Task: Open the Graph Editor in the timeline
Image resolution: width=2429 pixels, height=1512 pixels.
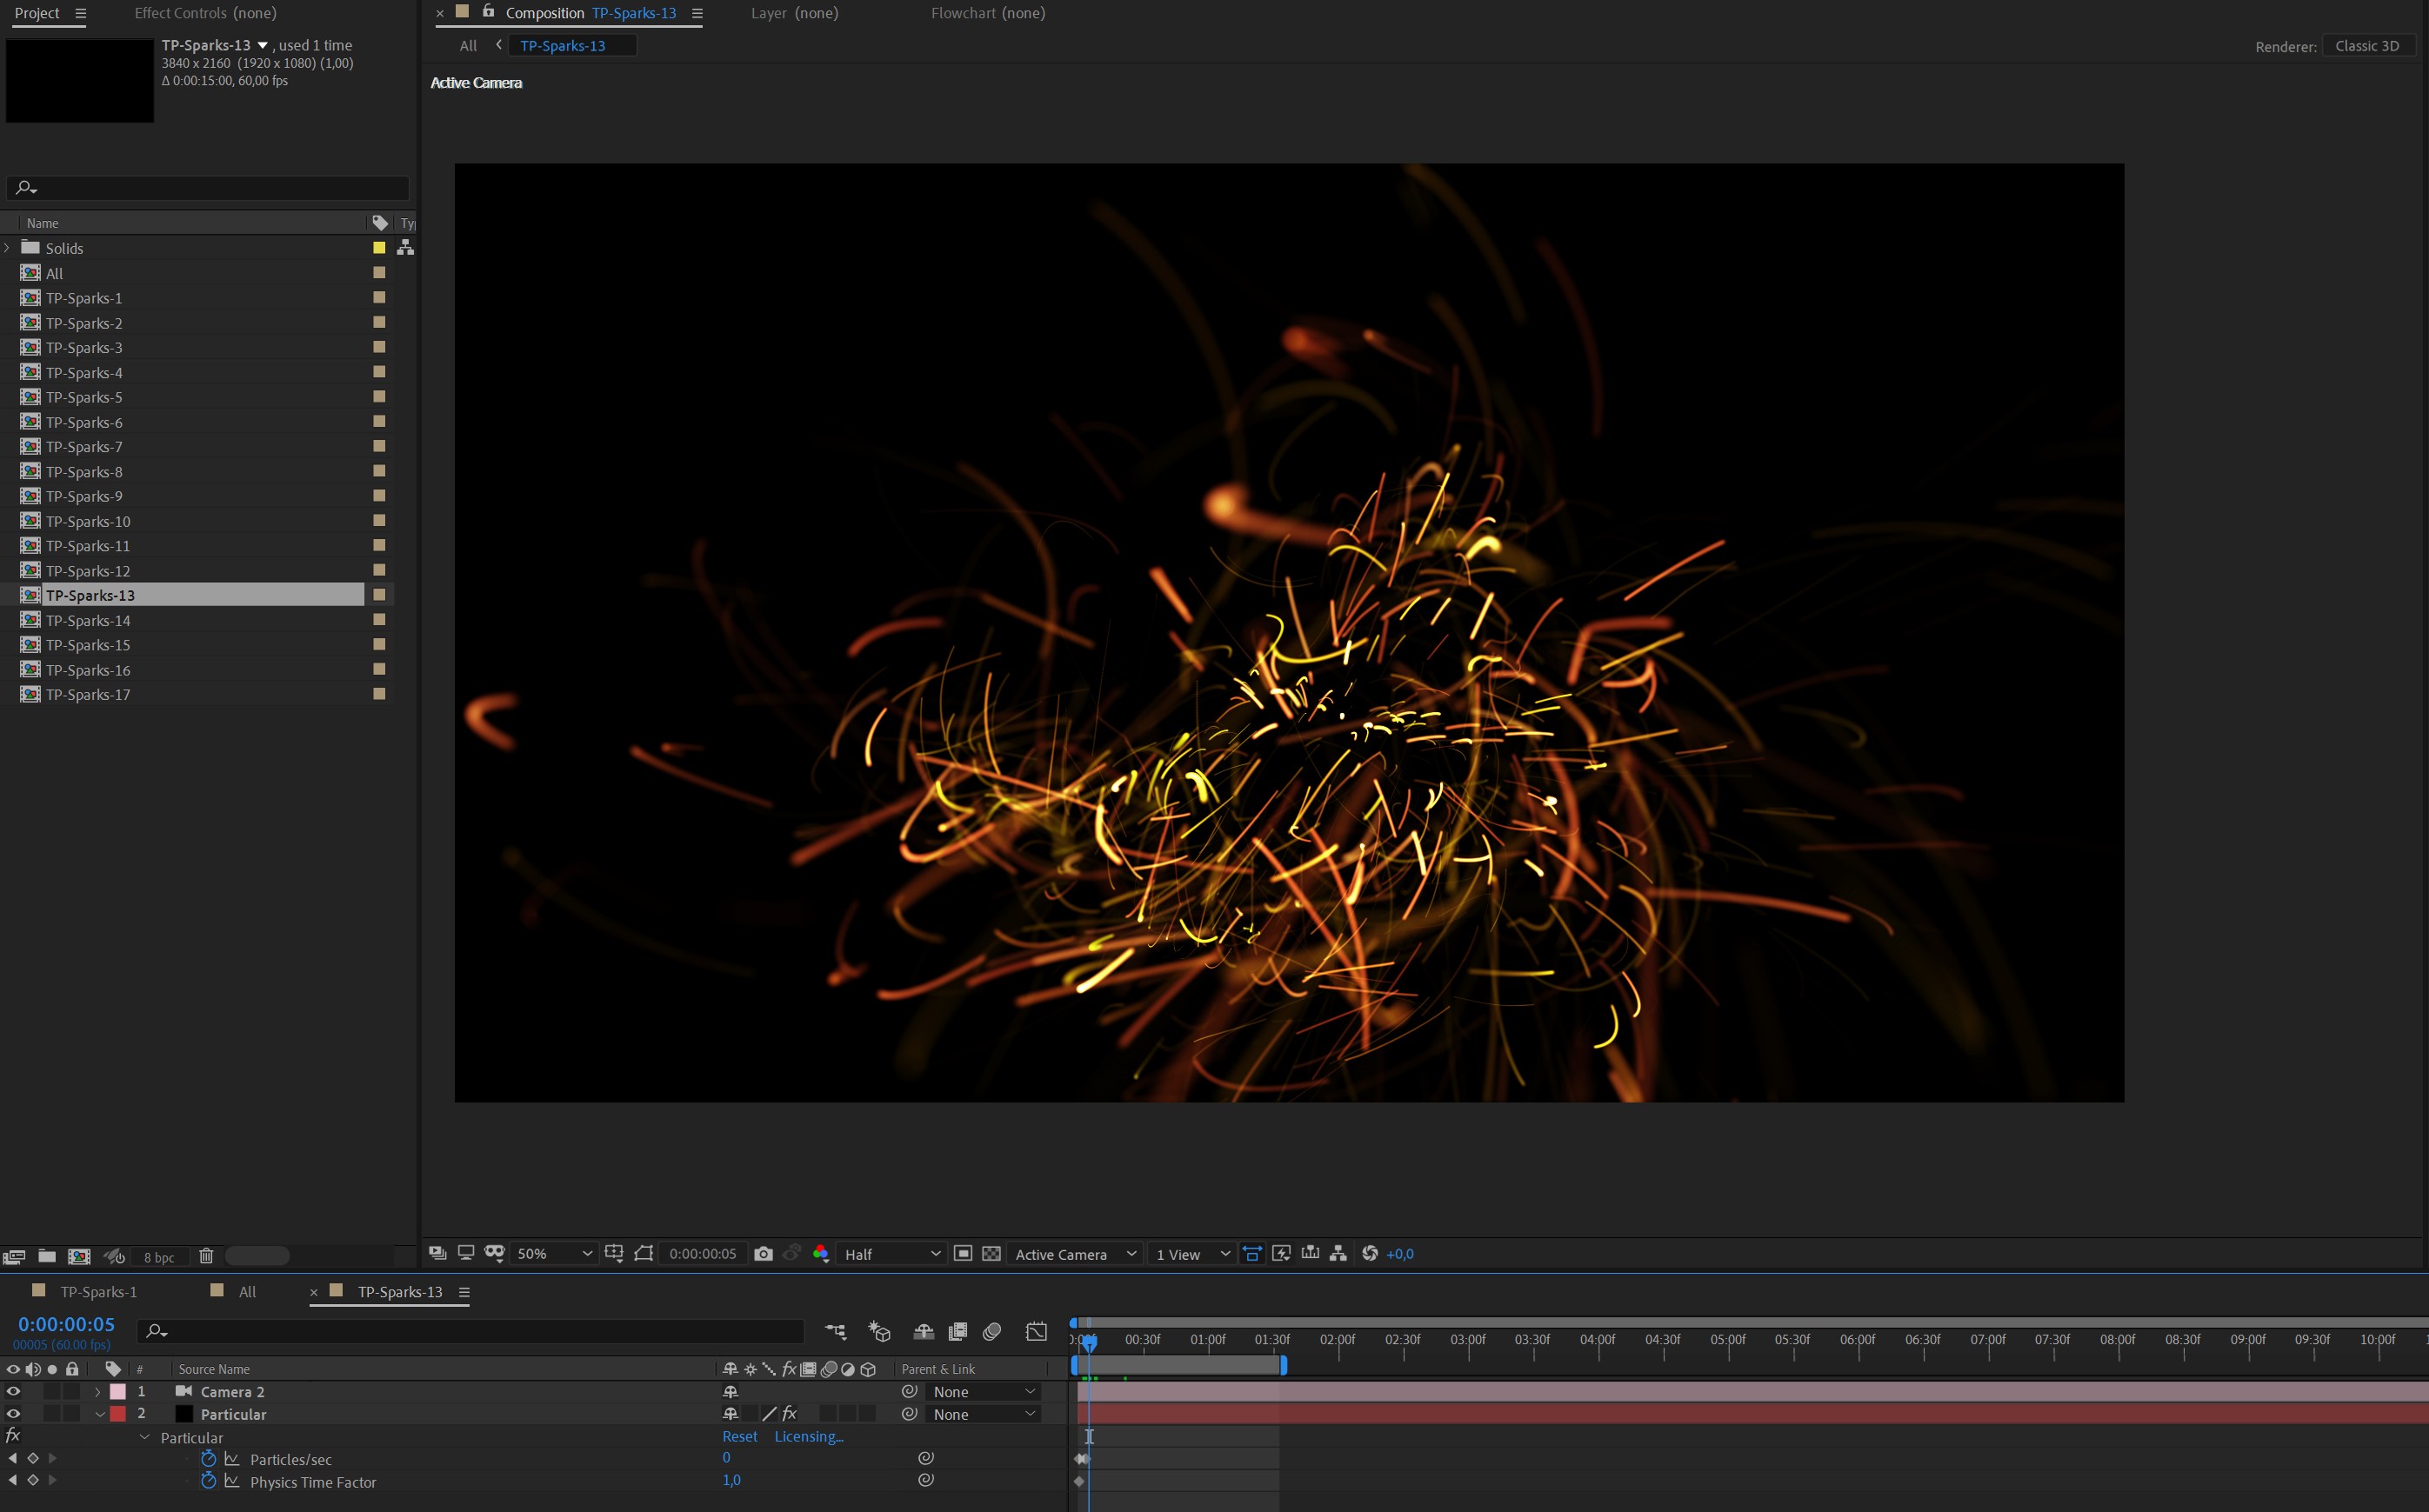Action: [1036, 1332]
